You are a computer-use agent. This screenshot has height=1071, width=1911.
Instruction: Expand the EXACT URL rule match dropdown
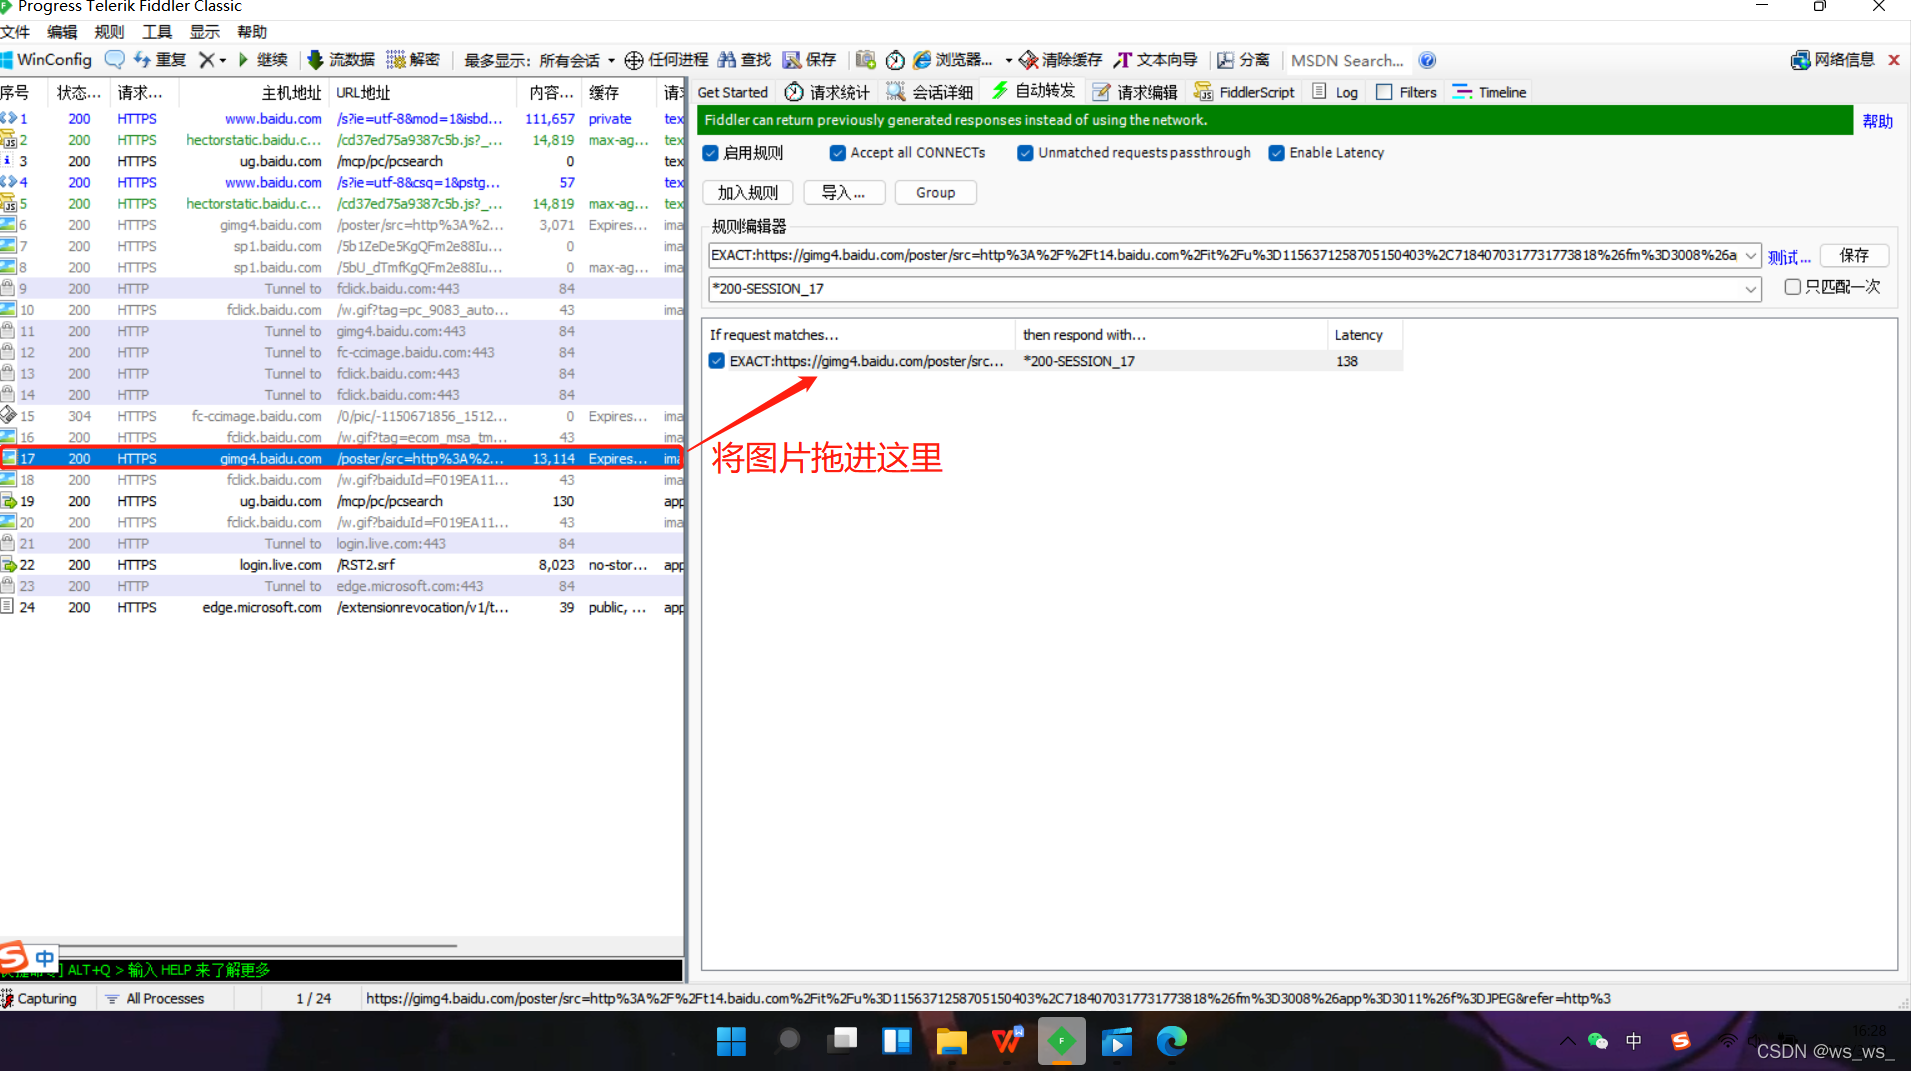[1751, 255]
